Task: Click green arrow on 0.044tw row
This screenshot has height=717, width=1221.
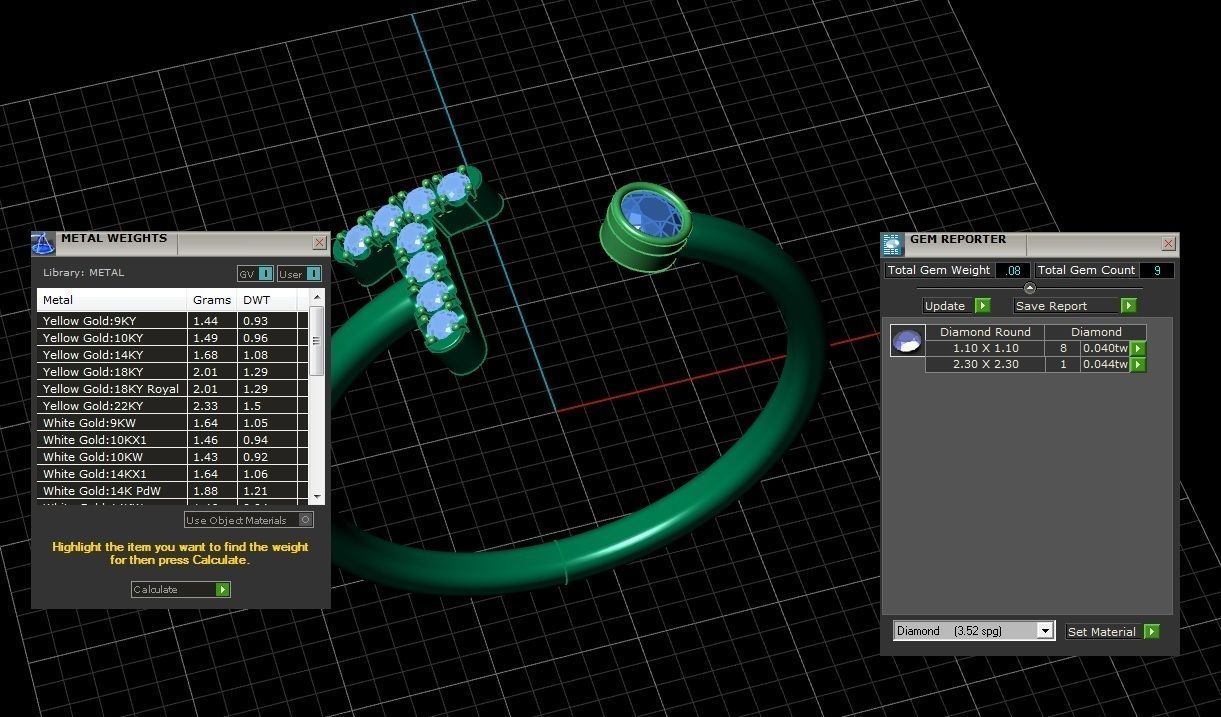Action: [x=1137, y=365]
